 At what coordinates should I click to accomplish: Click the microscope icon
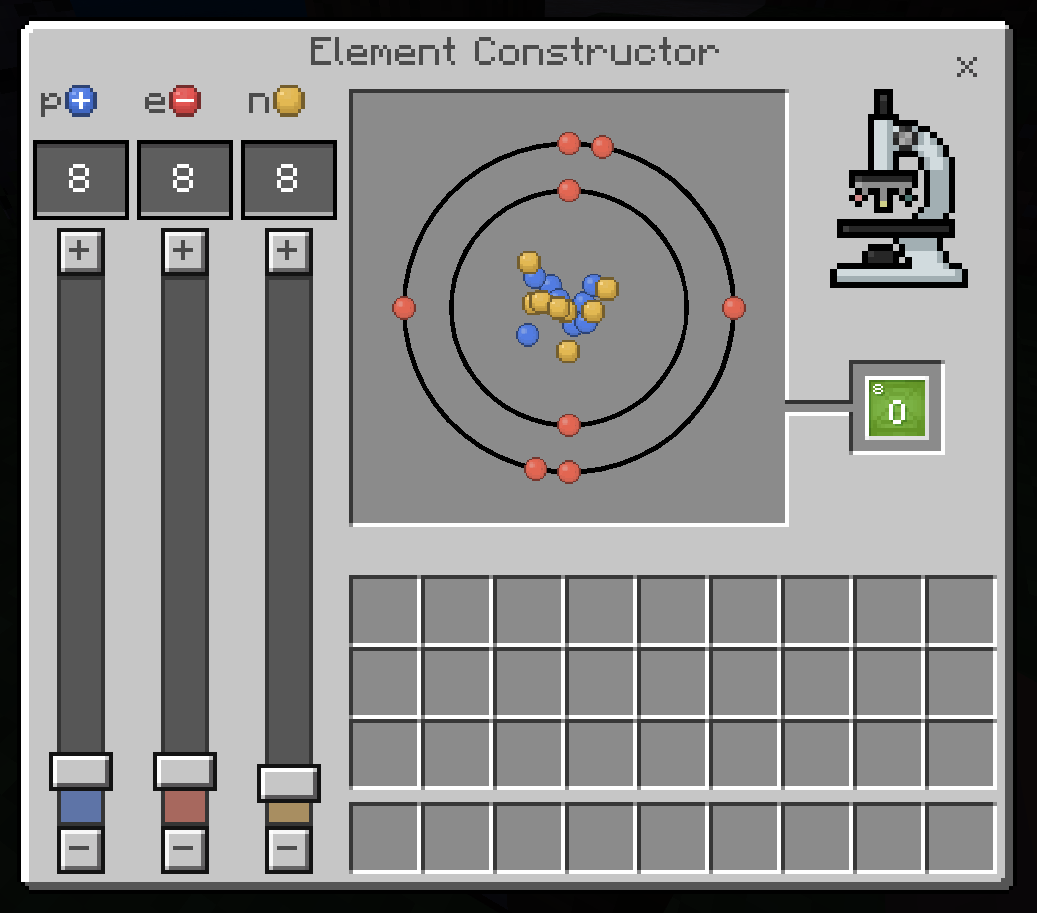click(x=897, y=192)
